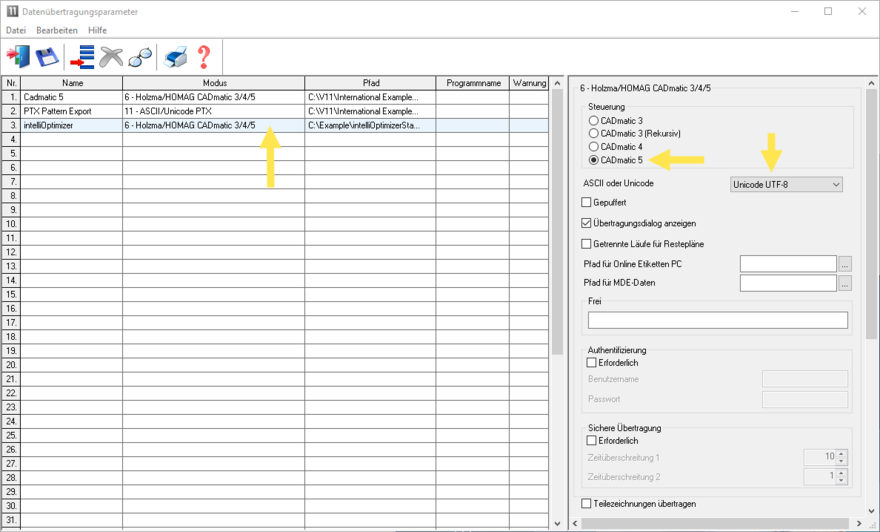The height and width of the screenshot is (532, 880).
Task: Click the exit door toolbar icon
Action: (19, 57)
